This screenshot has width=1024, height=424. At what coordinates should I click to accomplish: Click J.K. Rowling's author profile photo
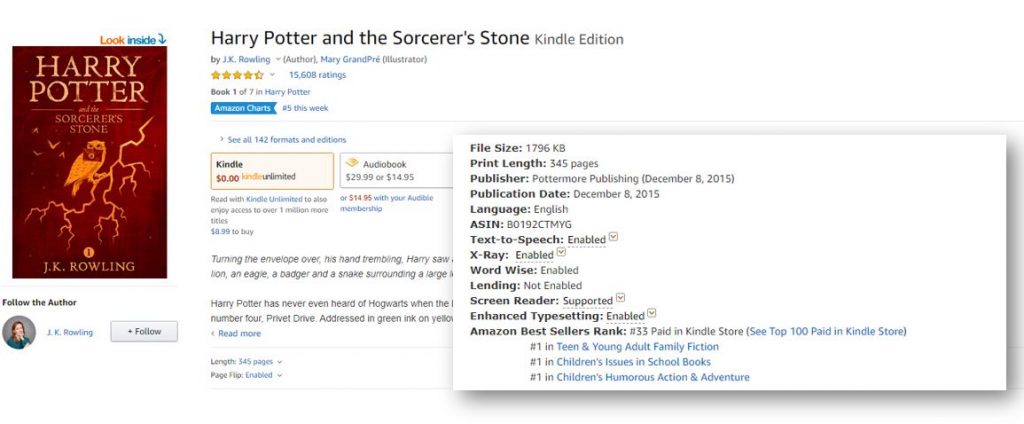coord(19,332)
